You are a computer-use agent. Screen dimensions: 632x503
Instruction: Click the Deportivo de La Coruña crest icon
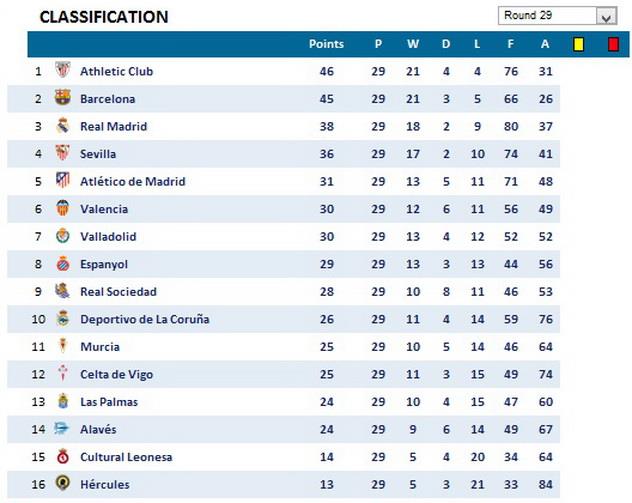pos(63,319)
